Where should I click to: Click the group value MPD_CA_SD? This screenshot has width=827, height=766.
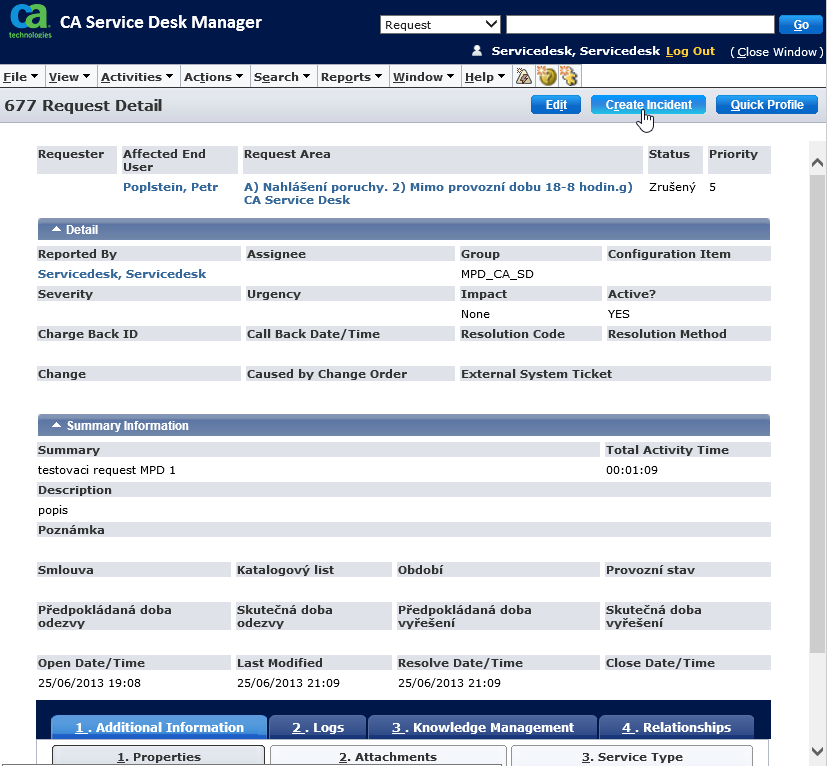coord(497,274)
